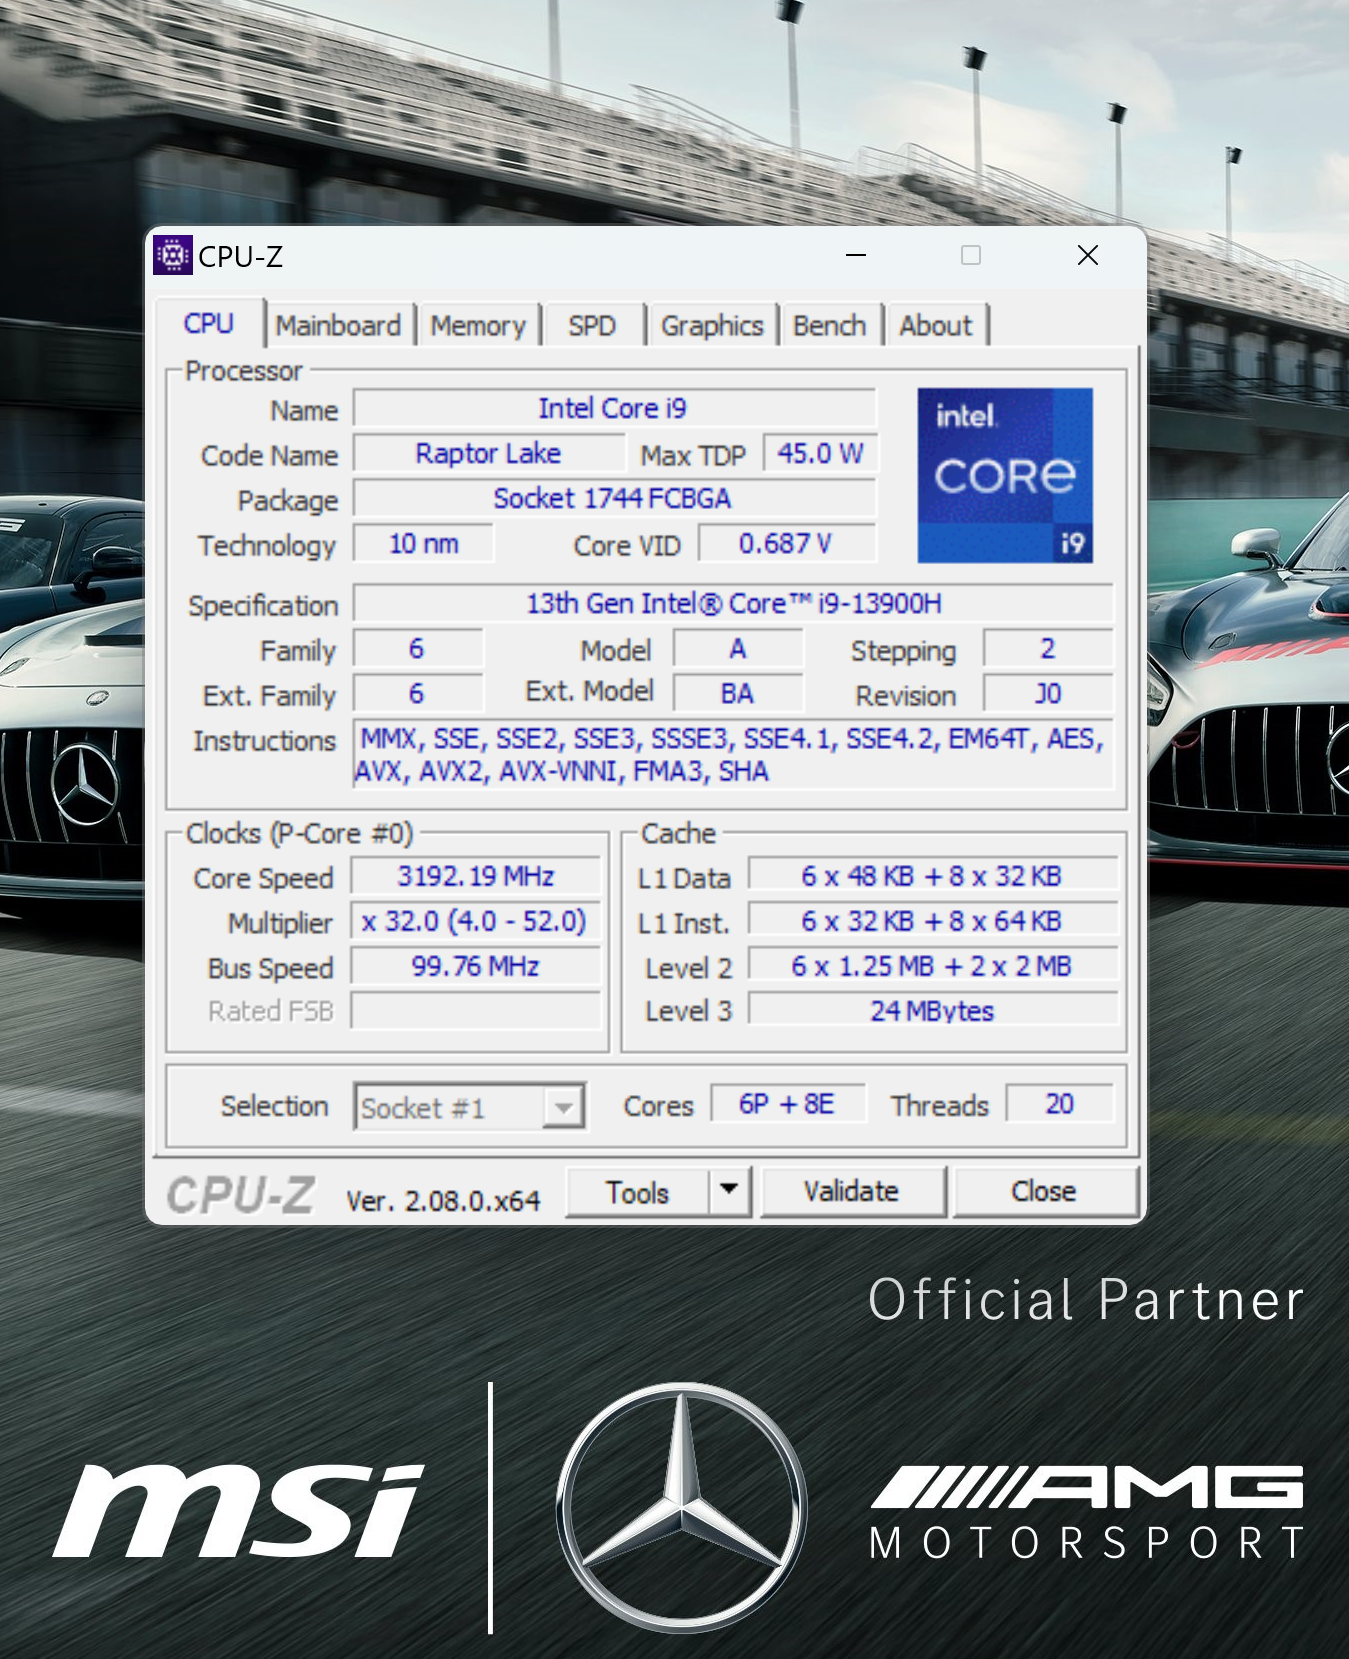This screenshot has height=1659, width=1349.
Task: Click the Multiplier value 'x 32.0 (4.0 - 52.0)'
Action: pos(476,921)
